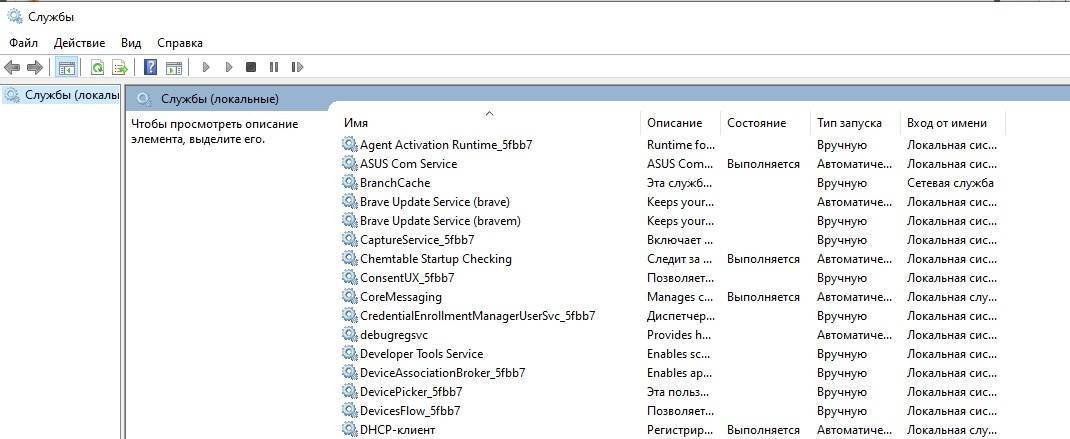This screenshot has width=1070, height=439.
Task: Refresh the services list via toolbar
Action: point(98,67)
